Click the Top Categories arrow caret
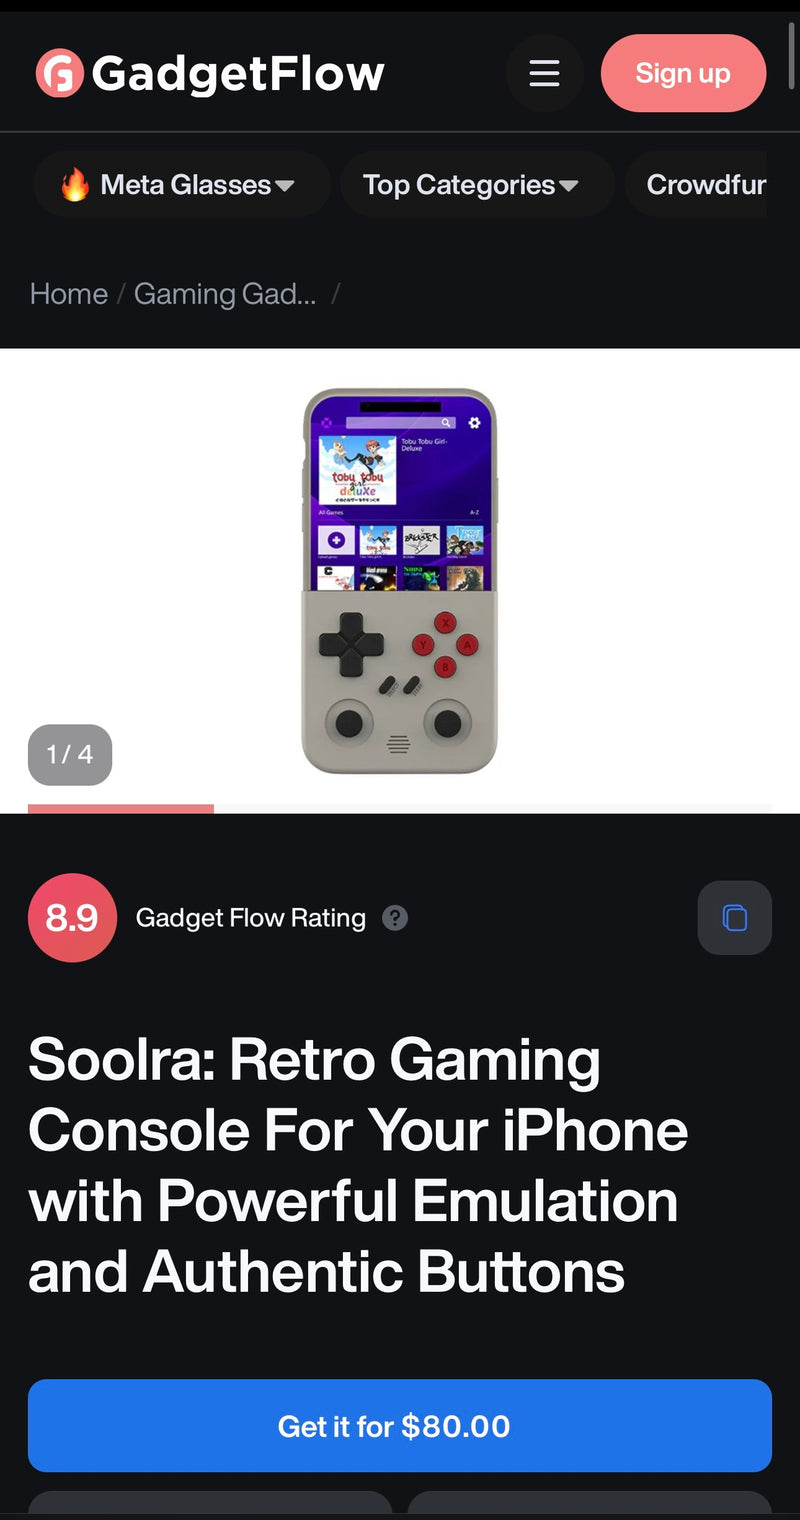 click(x=569, y=186)
